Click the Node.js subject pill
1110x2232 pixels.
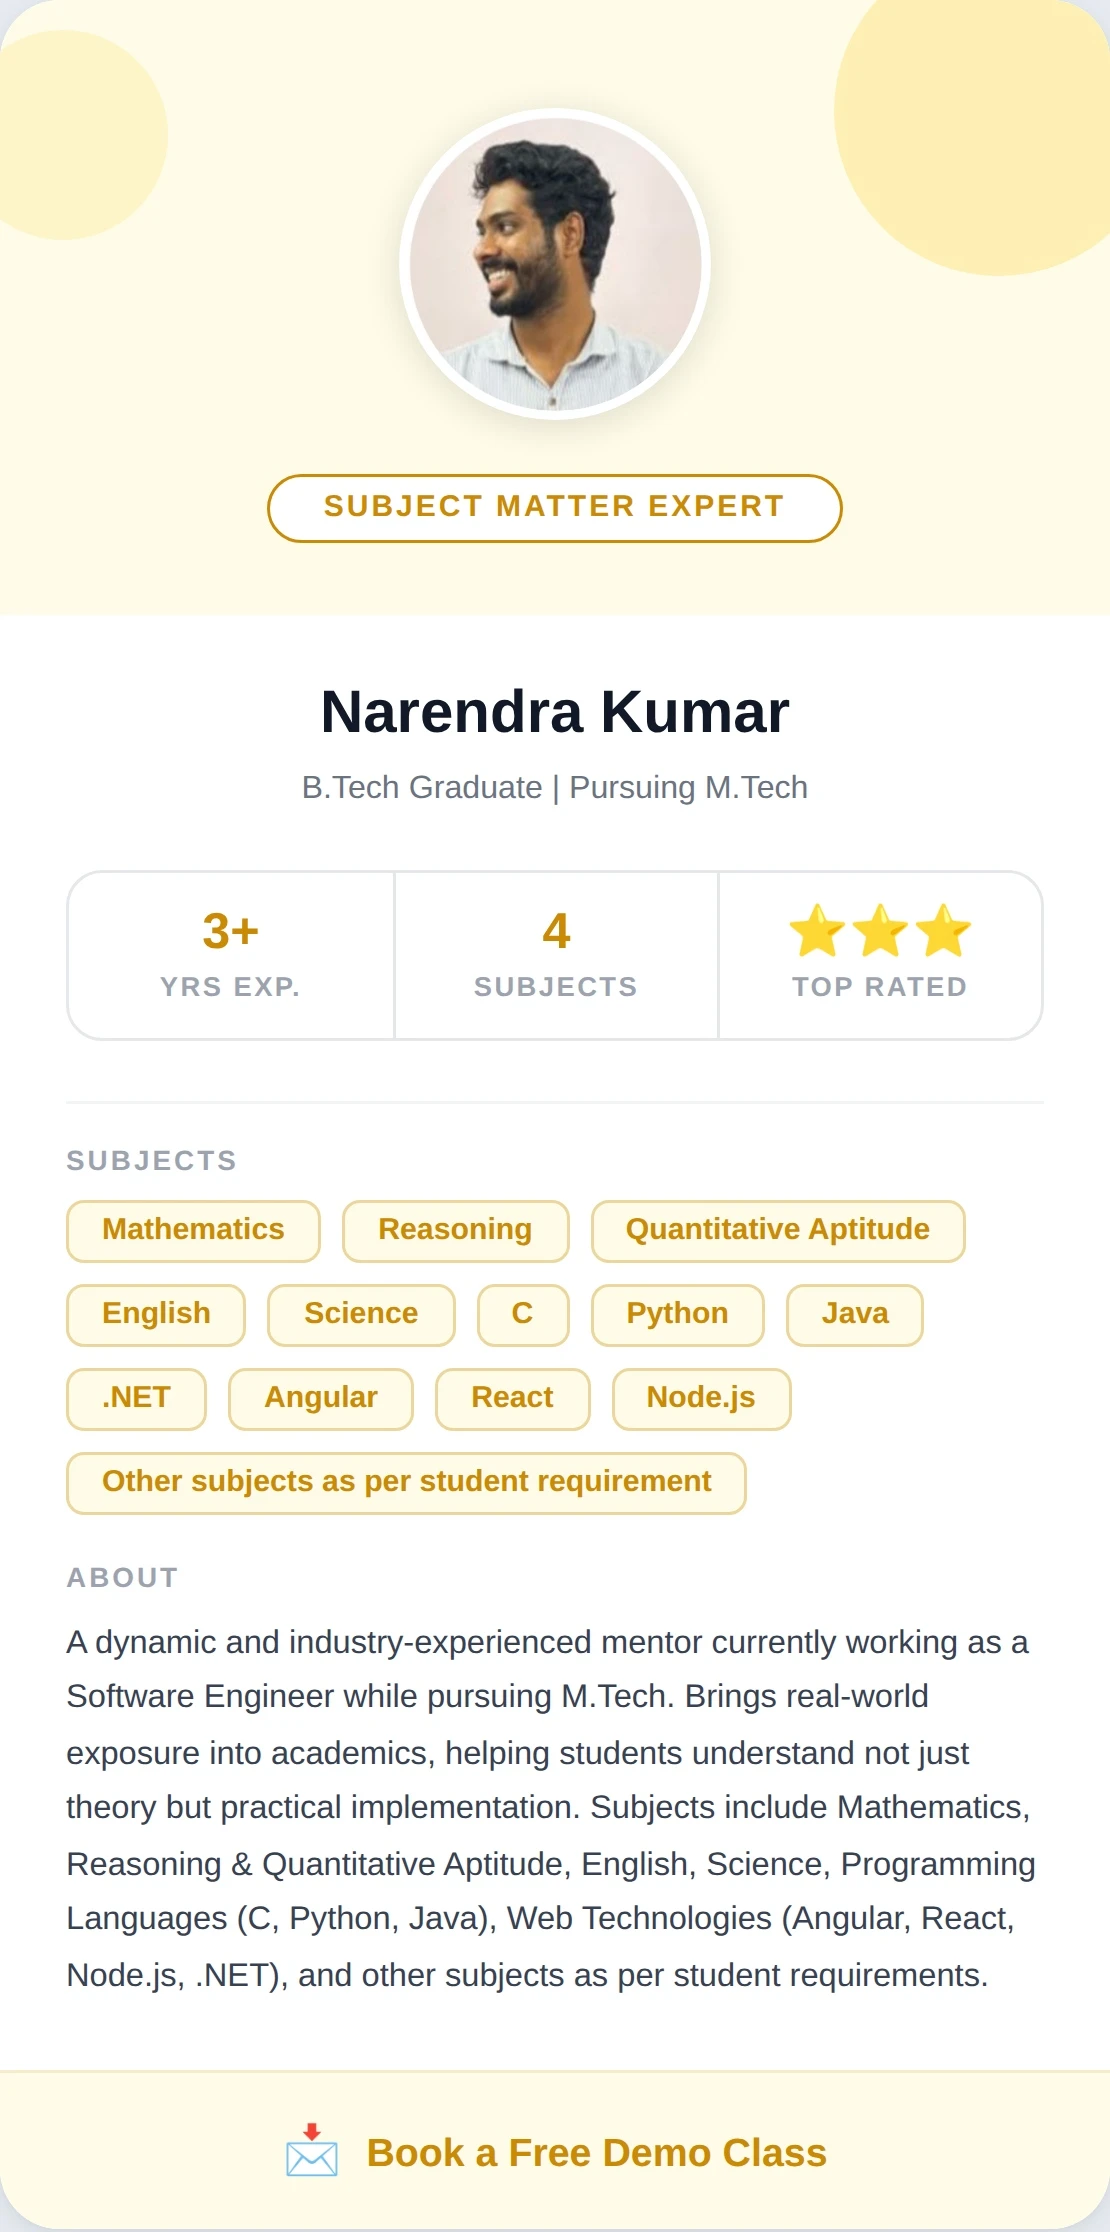tap(700, 1398)
